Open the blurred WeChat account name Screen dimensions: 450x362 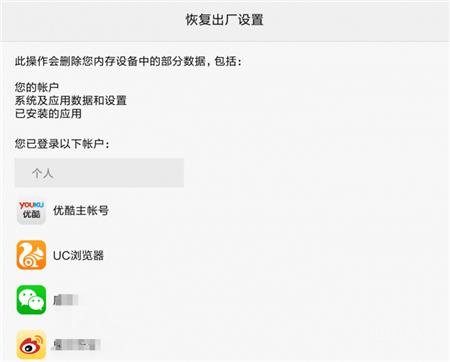pos(65,300)
